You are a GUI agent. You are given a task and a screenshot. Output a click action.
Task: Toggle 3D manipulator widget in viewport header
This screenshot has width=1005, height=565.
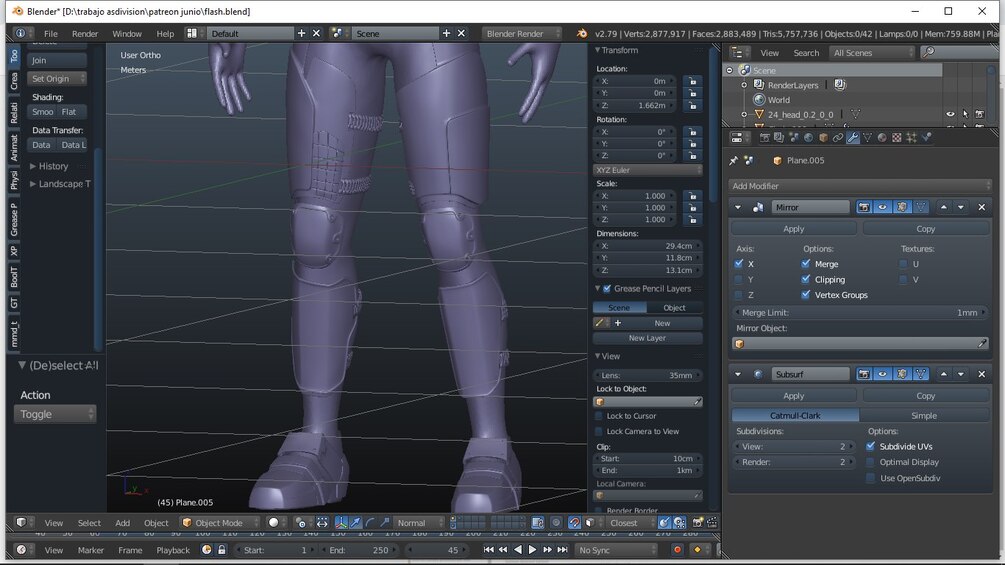(x=342, y=523)
